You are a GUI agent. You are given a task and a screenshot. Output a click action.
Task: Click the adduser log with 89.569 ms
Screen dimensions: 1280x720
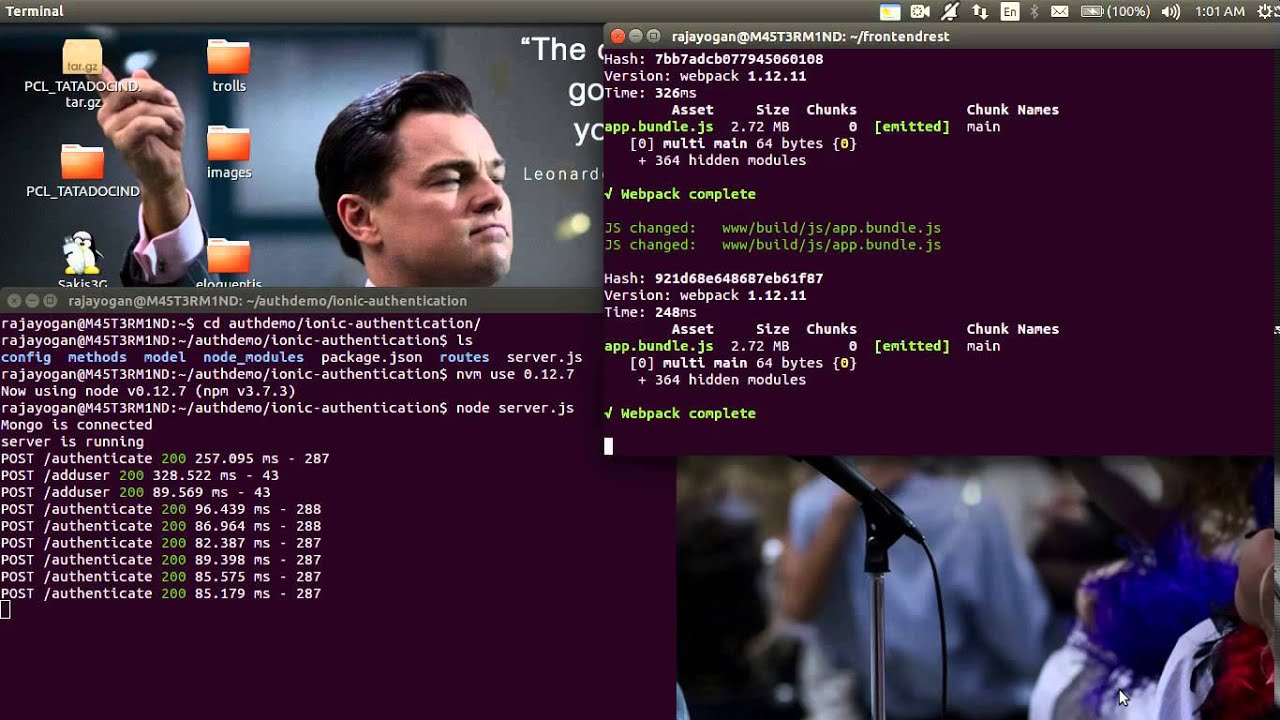[x=136, y=493]
